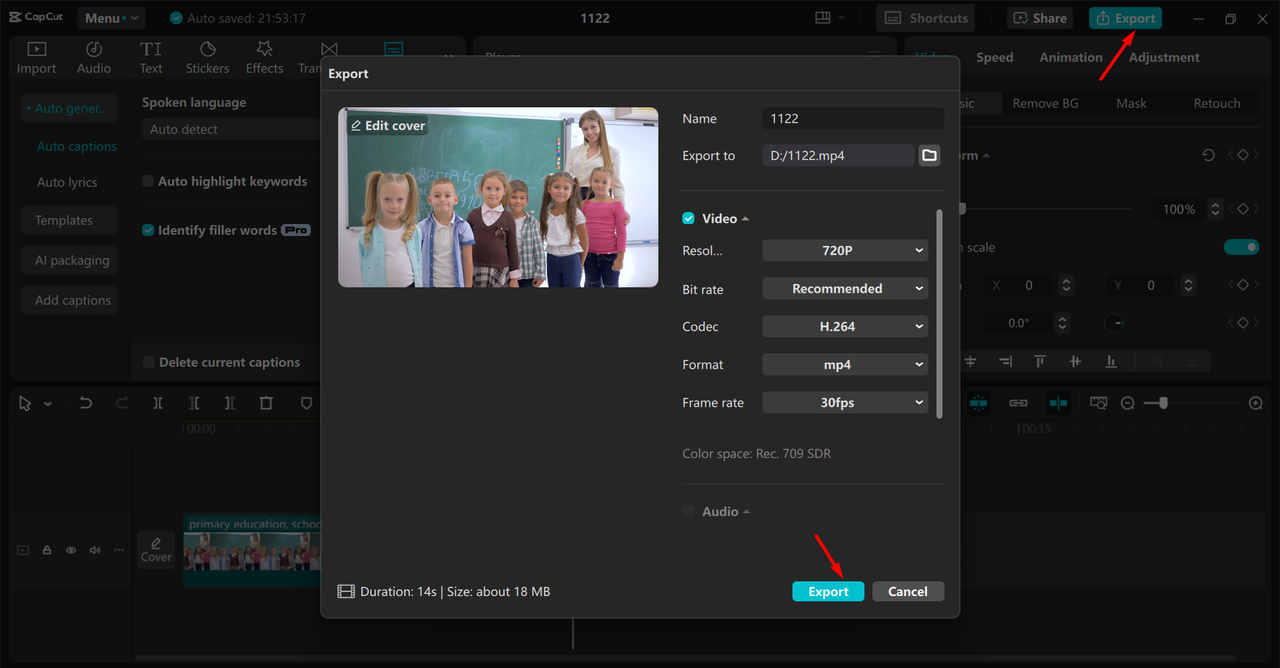Click the Cover button beside the timeline clip
Screen dimensions: 1280x668
tap(156, 550)
